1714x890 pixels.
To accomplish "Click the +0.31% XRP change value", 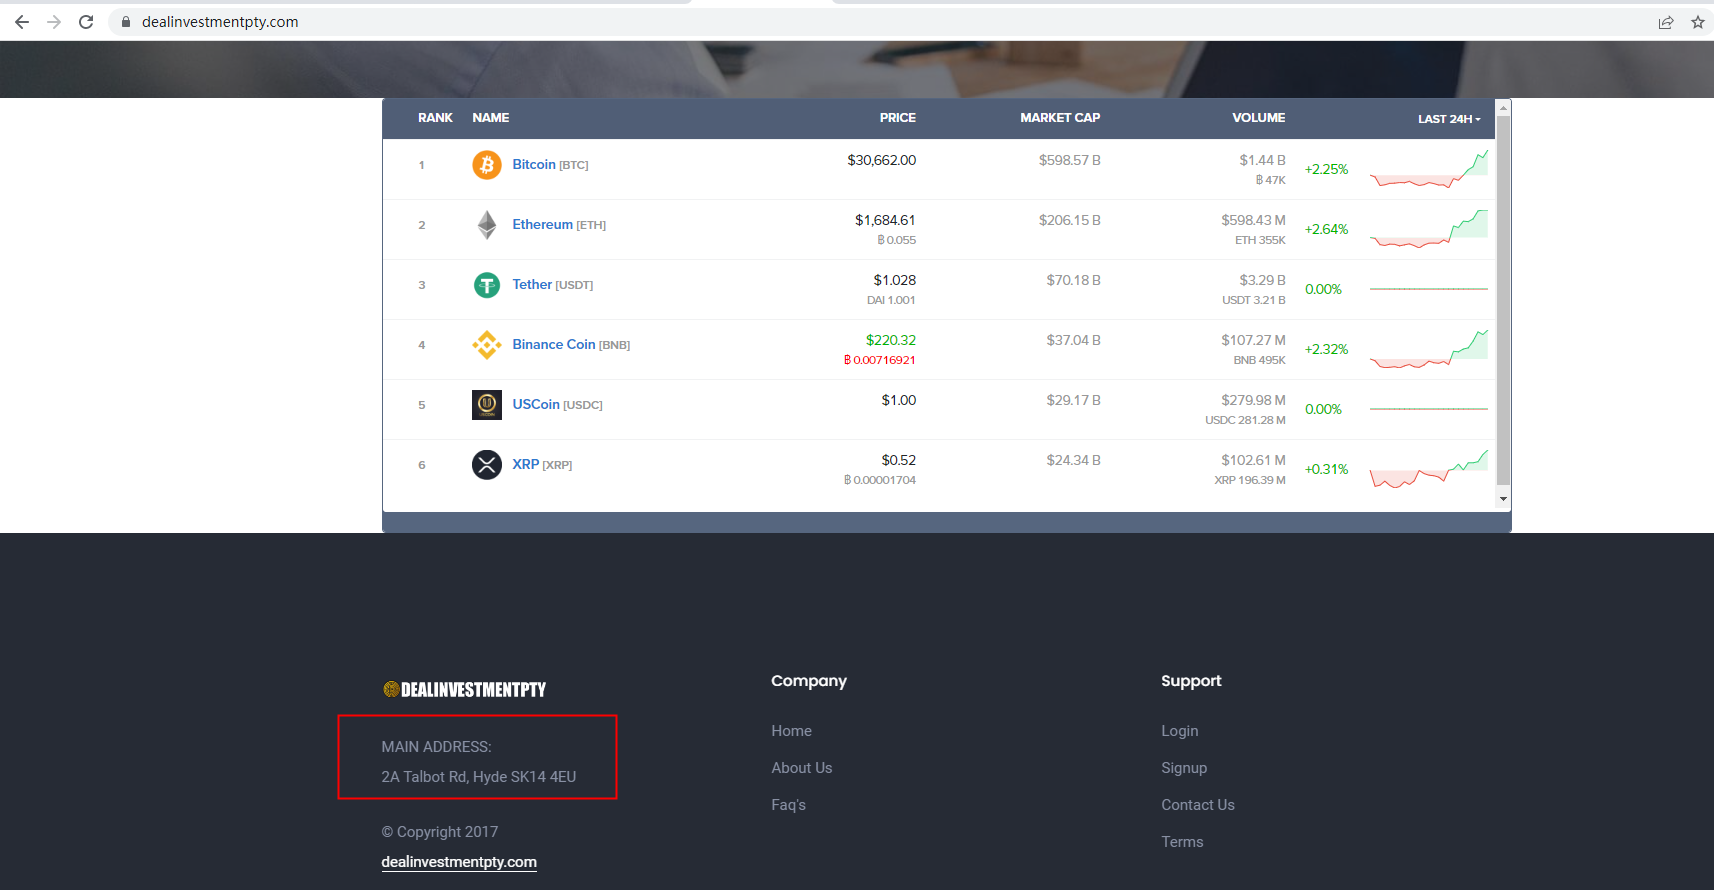I will [x=1326, y=469].
